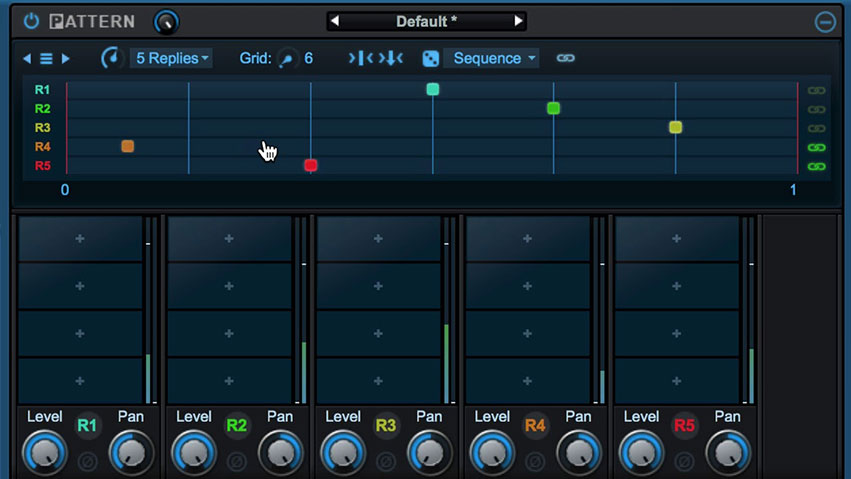Select the teal R1 reply marker
This screenshot has width=851, height=479.
tap(432, 89)
